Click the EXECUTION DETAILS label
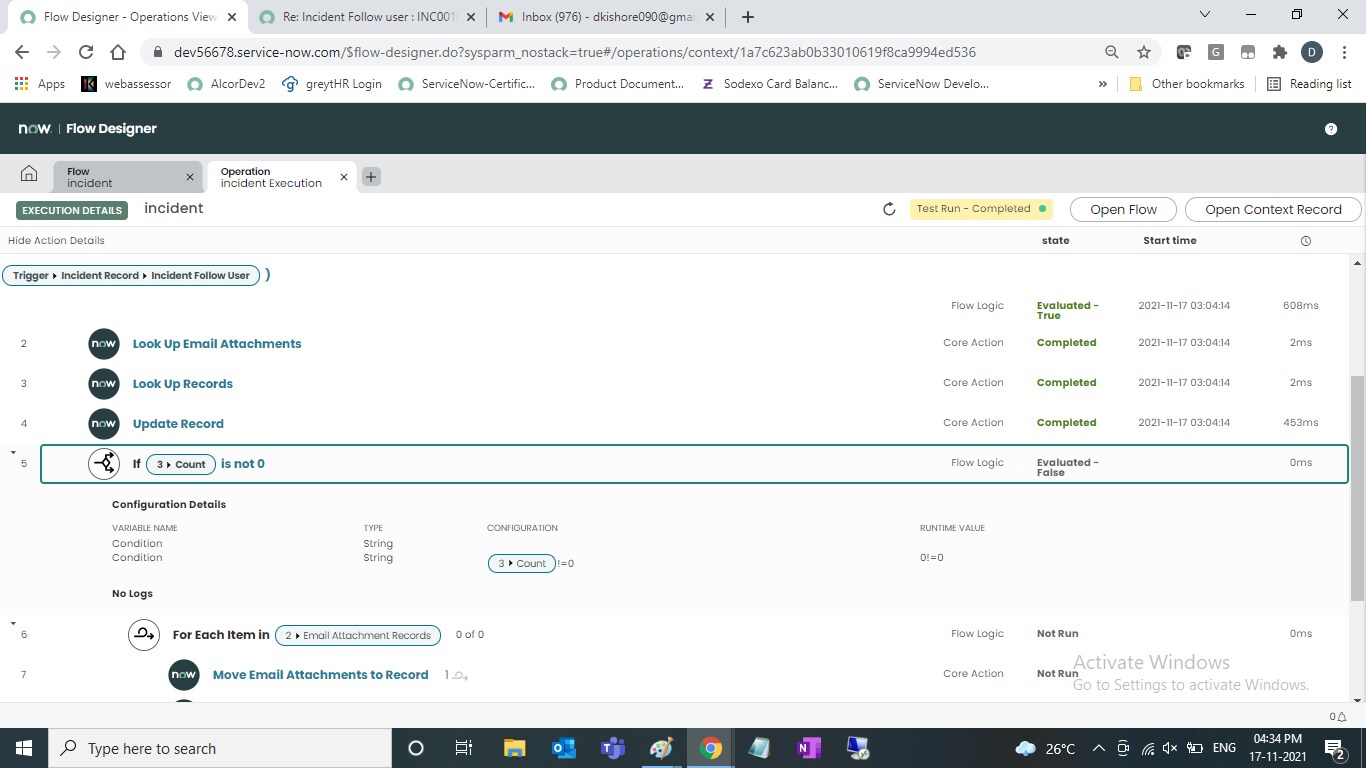This screenshot has height=768, width=1366. [72, 210]
